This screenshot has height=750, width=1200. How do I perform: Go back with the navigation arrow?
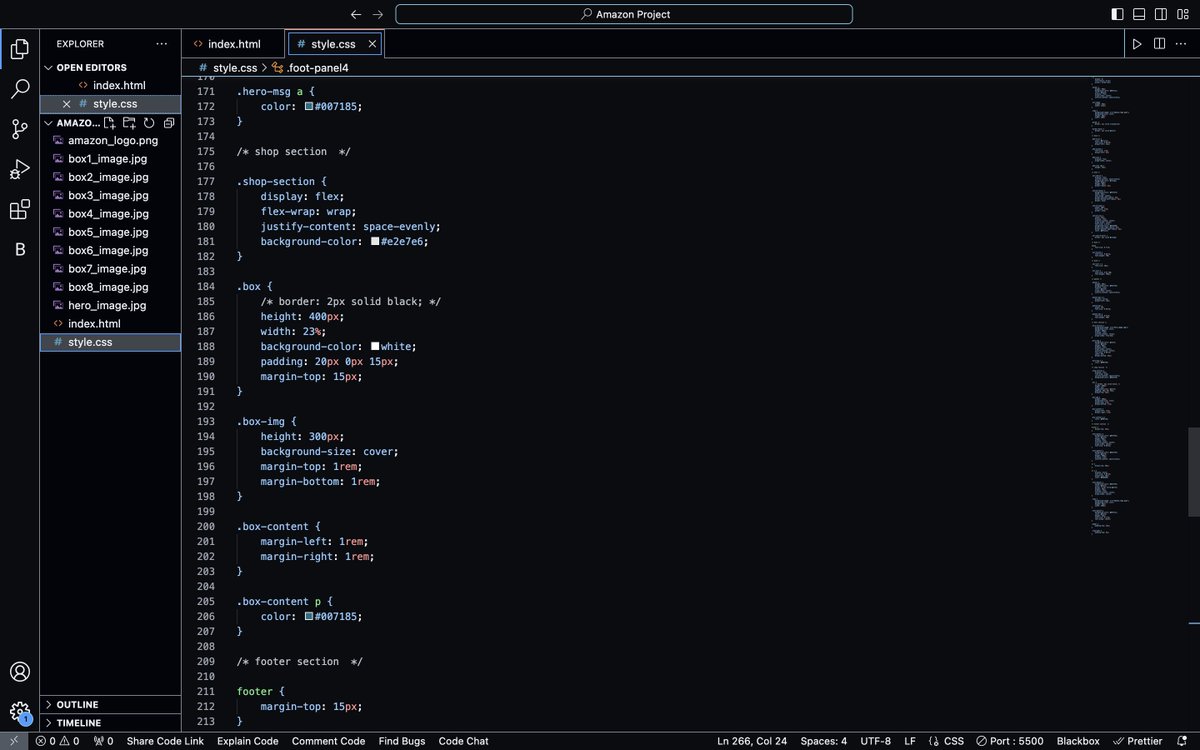click(357, 14)
